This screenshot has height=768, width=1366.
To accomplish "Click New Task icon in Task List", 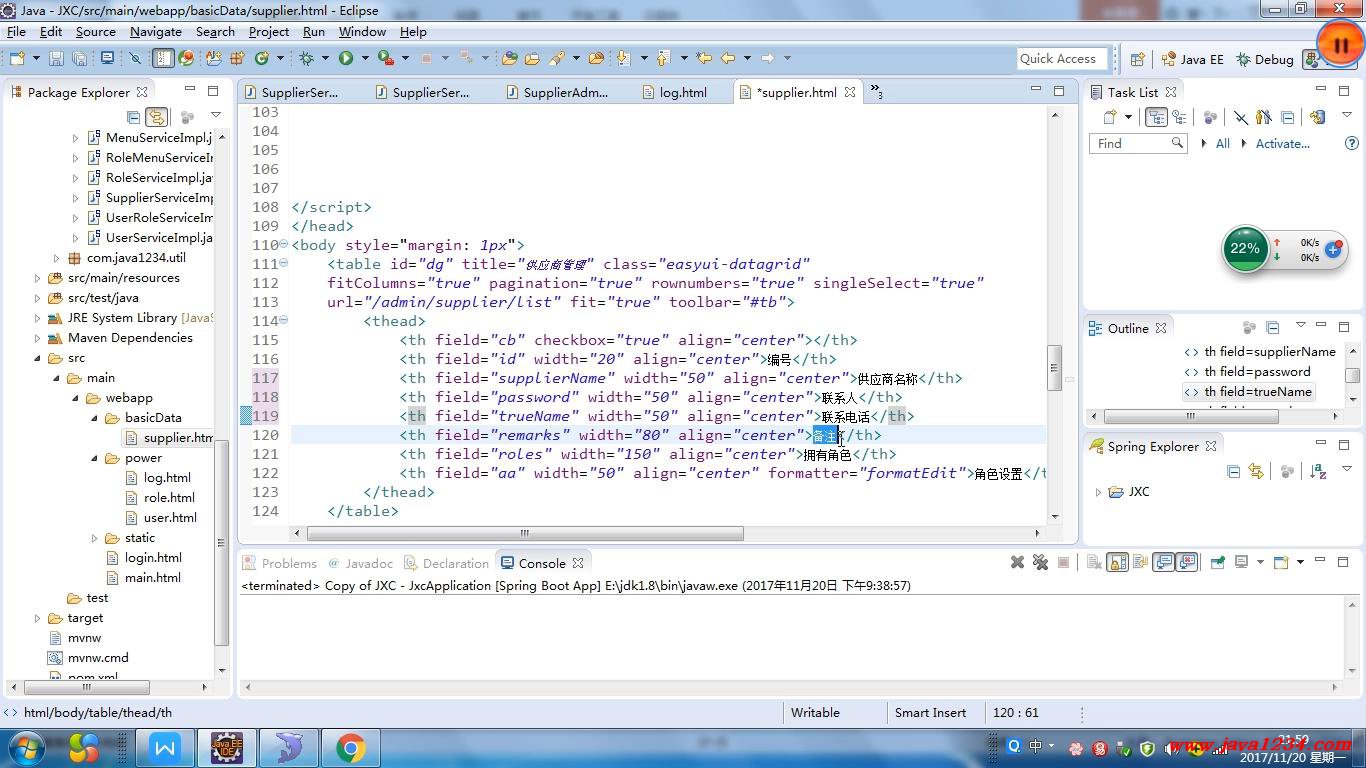I will (x=1110, y=117).
